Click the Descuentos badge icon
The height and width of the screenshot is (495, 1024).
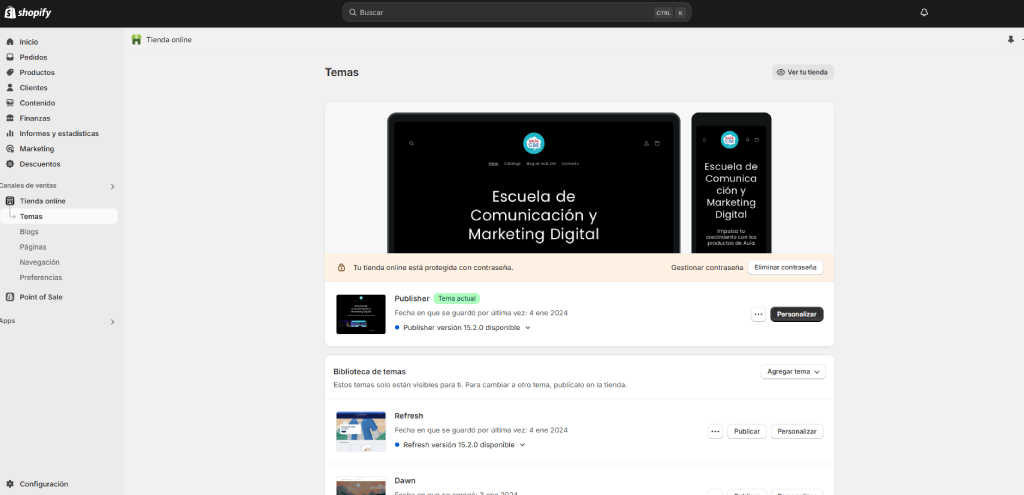point(10,164)
